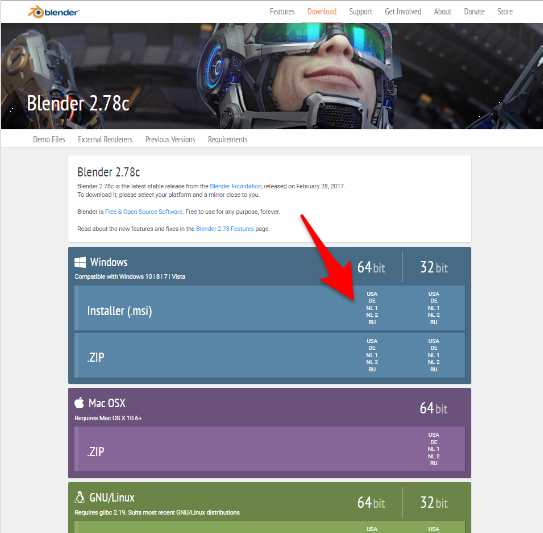Download Windows 64-bit ZIP from DE mirror

click(372, 348)
